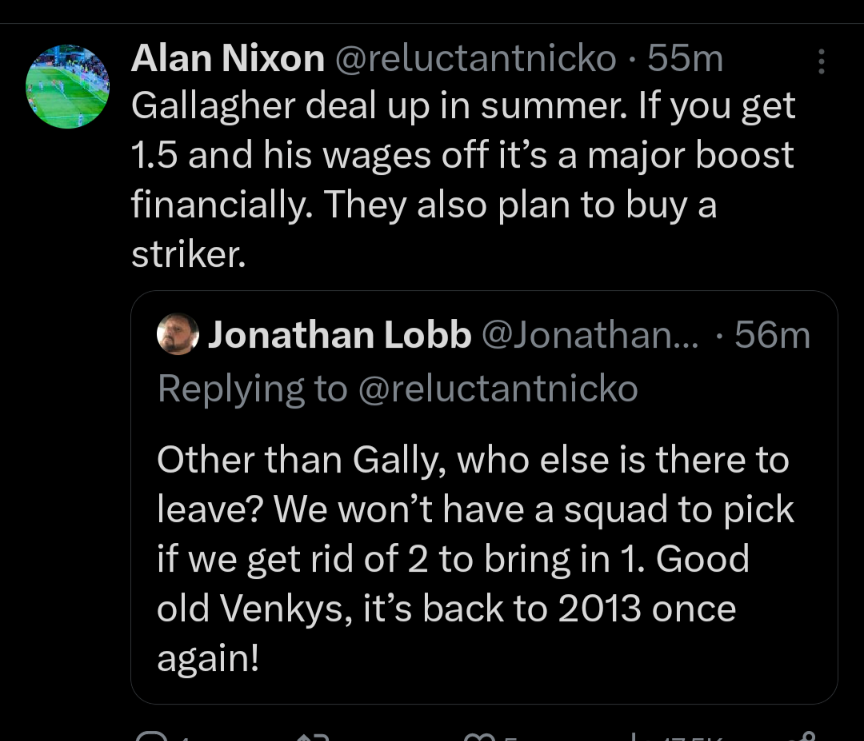Viewport: 864px width, 741px height.
Task: Select the truncated @Jonathan... handle
Action: pyautogui.click(x=590, y=335)
